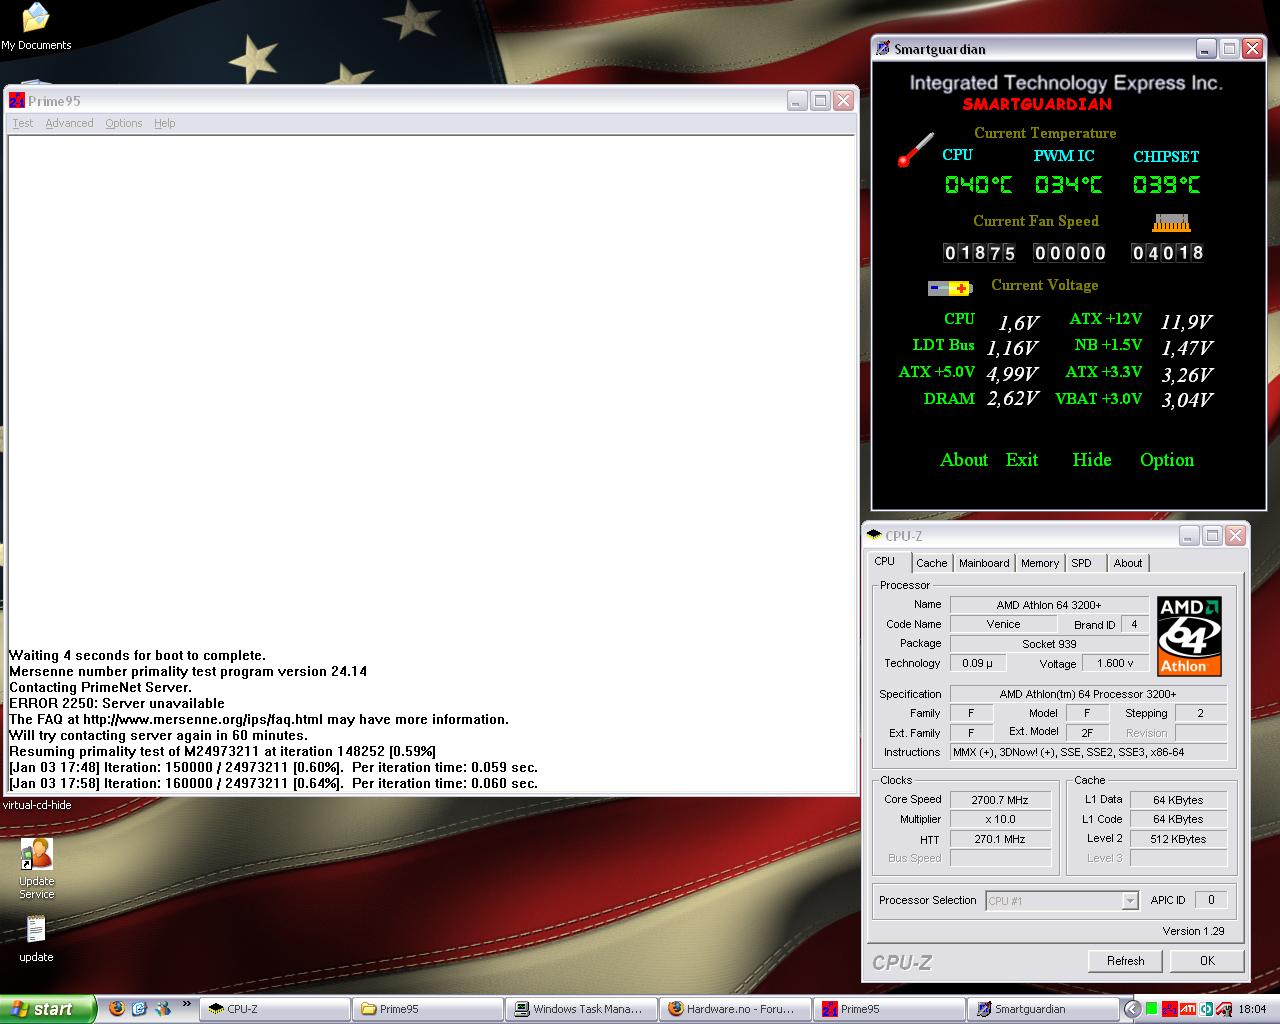Click the CPU temperature reading 040°C
This screenshot has width=1280, height=1024.
tap(978, 184)
